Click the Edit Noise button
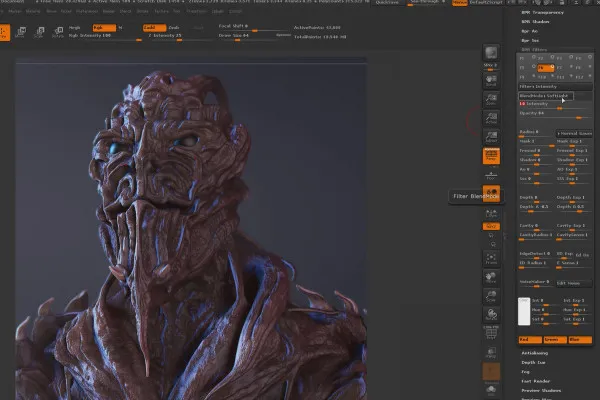 (574, 283)
